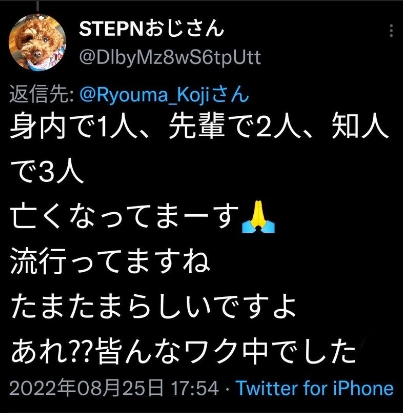Open STEPNおじさん display name profile

[x=151, y=29]
